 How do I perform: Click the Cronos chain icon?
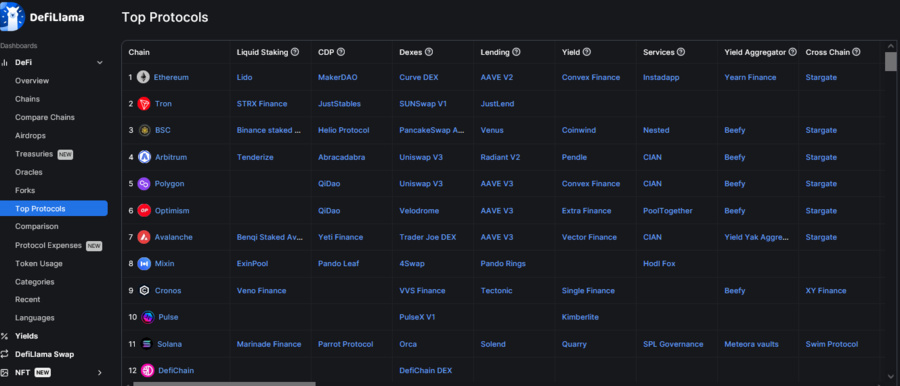(x=145, y=291)
